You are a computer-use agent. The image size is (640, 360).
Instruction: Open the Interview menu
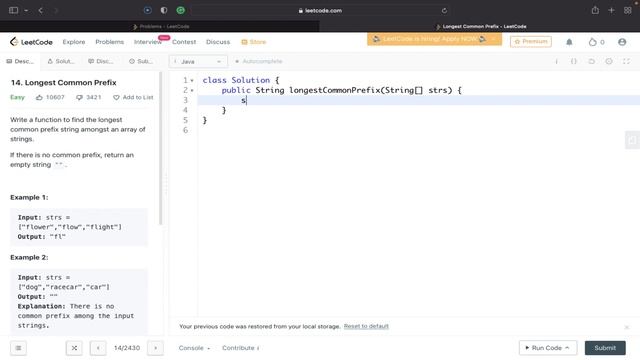(x=148, y=42)
